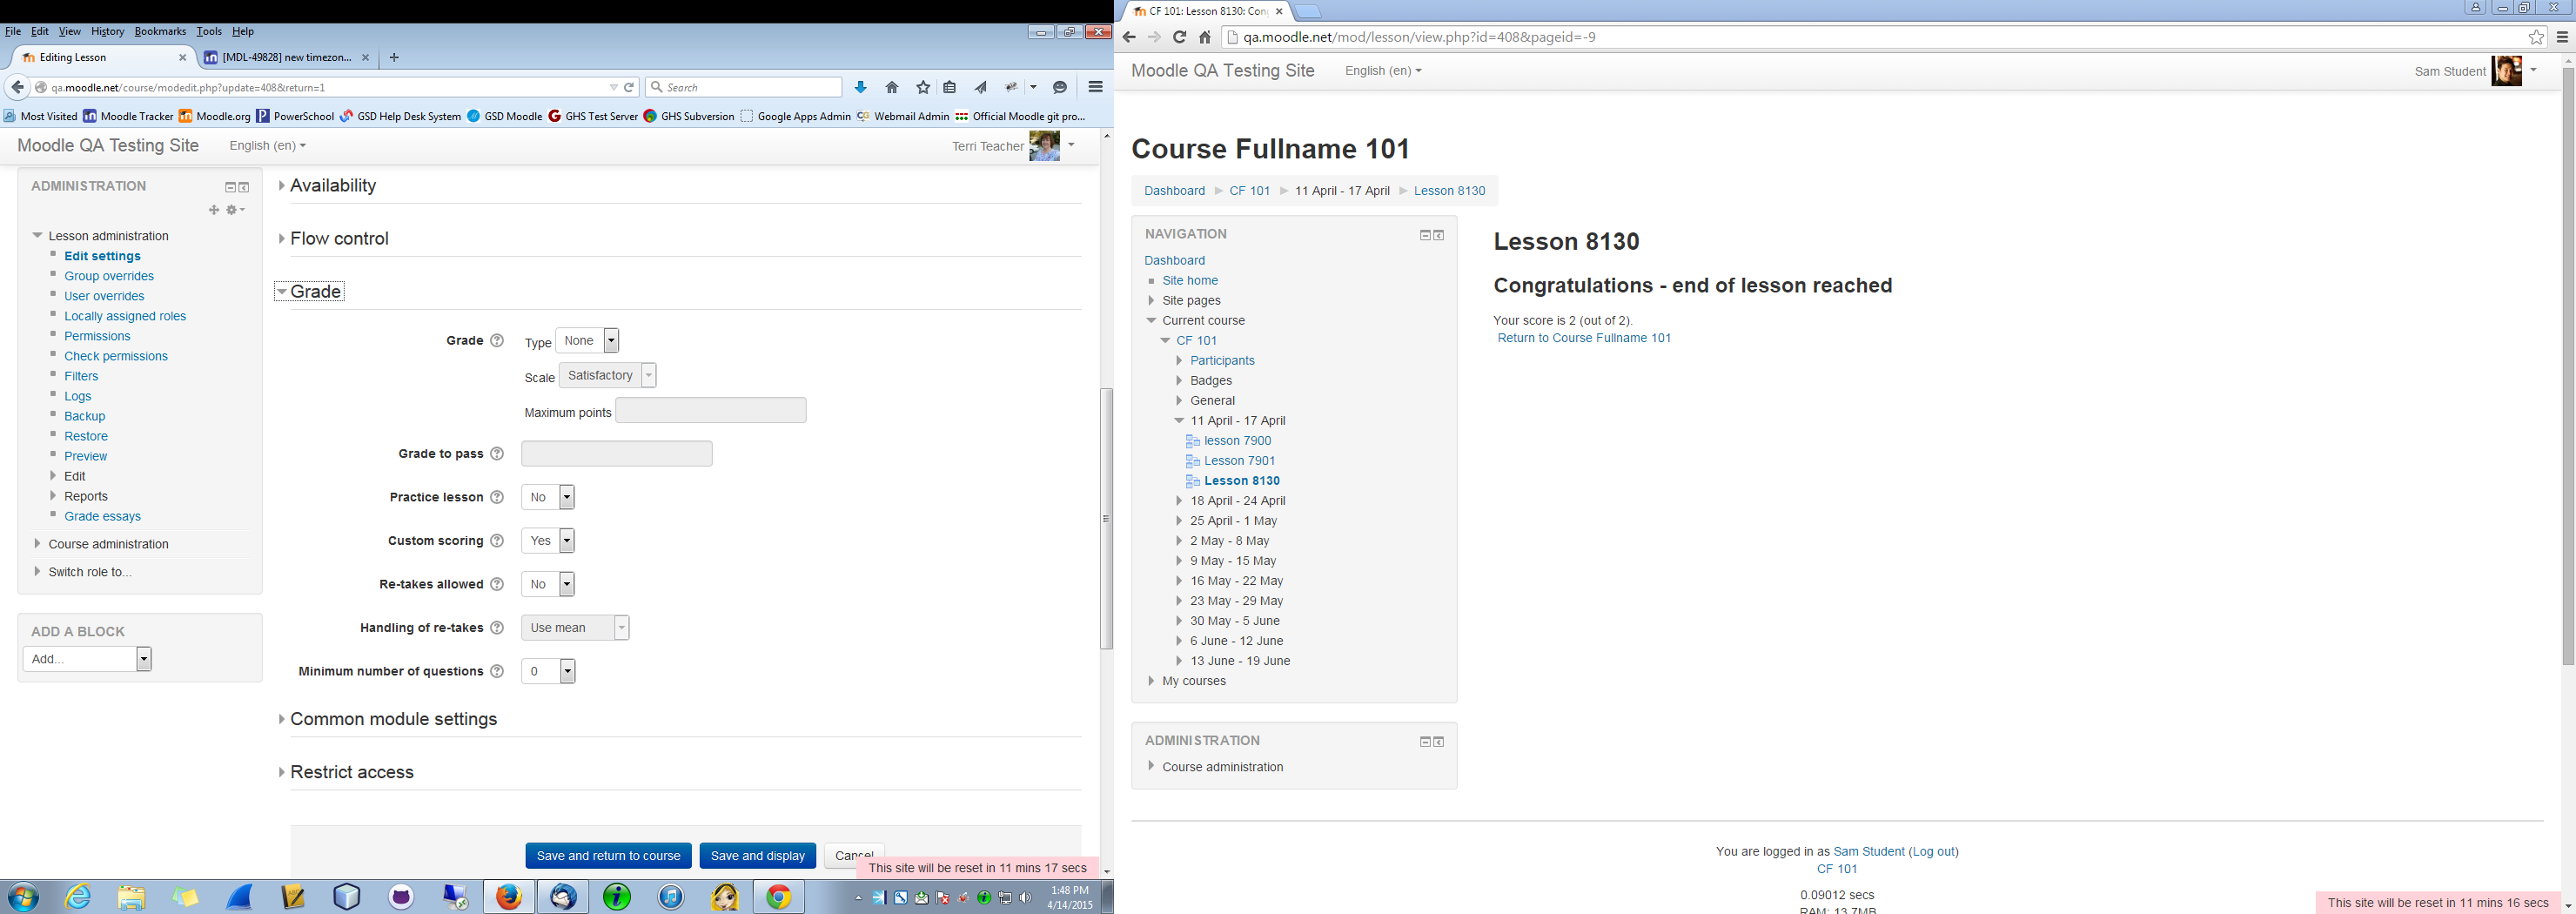Viewport: 2576px width, 914px height.
Task: Expand My courses in navigation tree
Action: click(x=1193, y=681)
